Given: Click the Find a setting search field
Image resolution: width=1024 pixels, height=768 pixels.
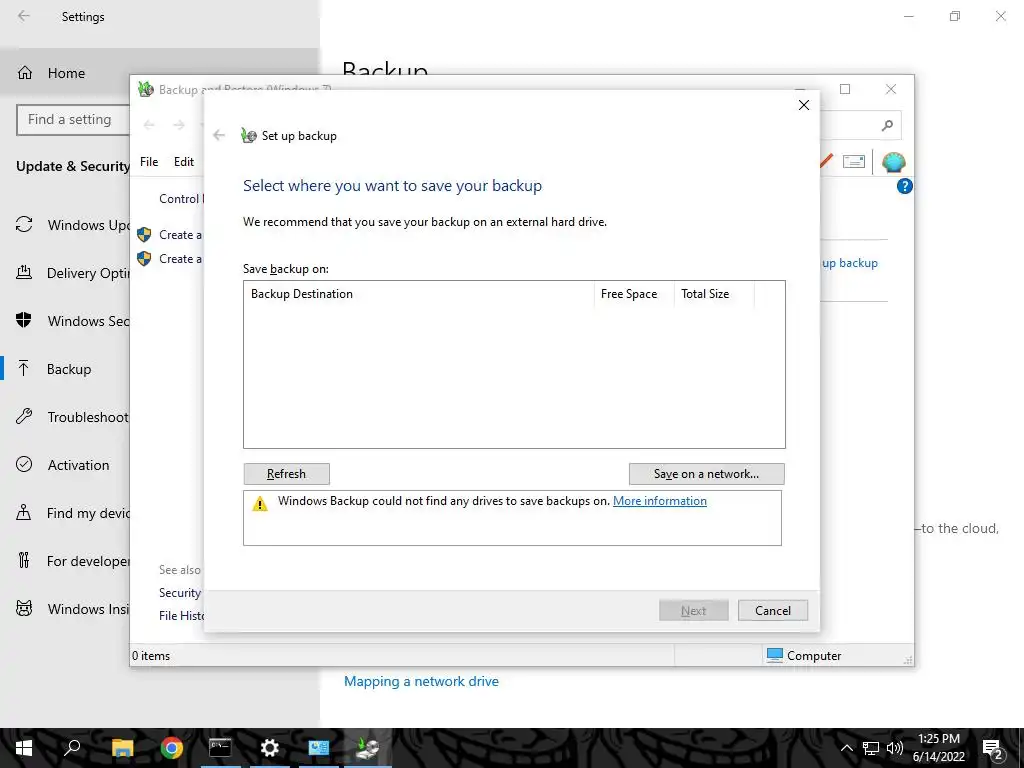Looking at the screenshot, I should coord(74,120).
